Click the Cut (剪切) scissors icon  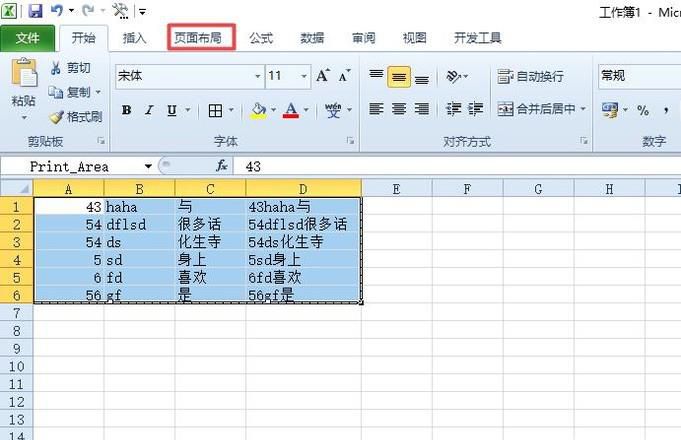55,68
